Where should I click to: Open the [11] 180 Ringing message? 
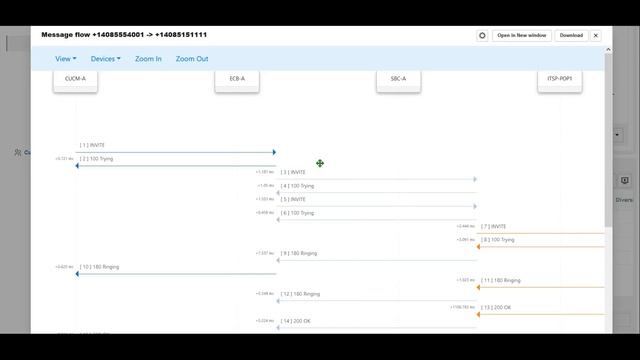[x=500, y=280]
